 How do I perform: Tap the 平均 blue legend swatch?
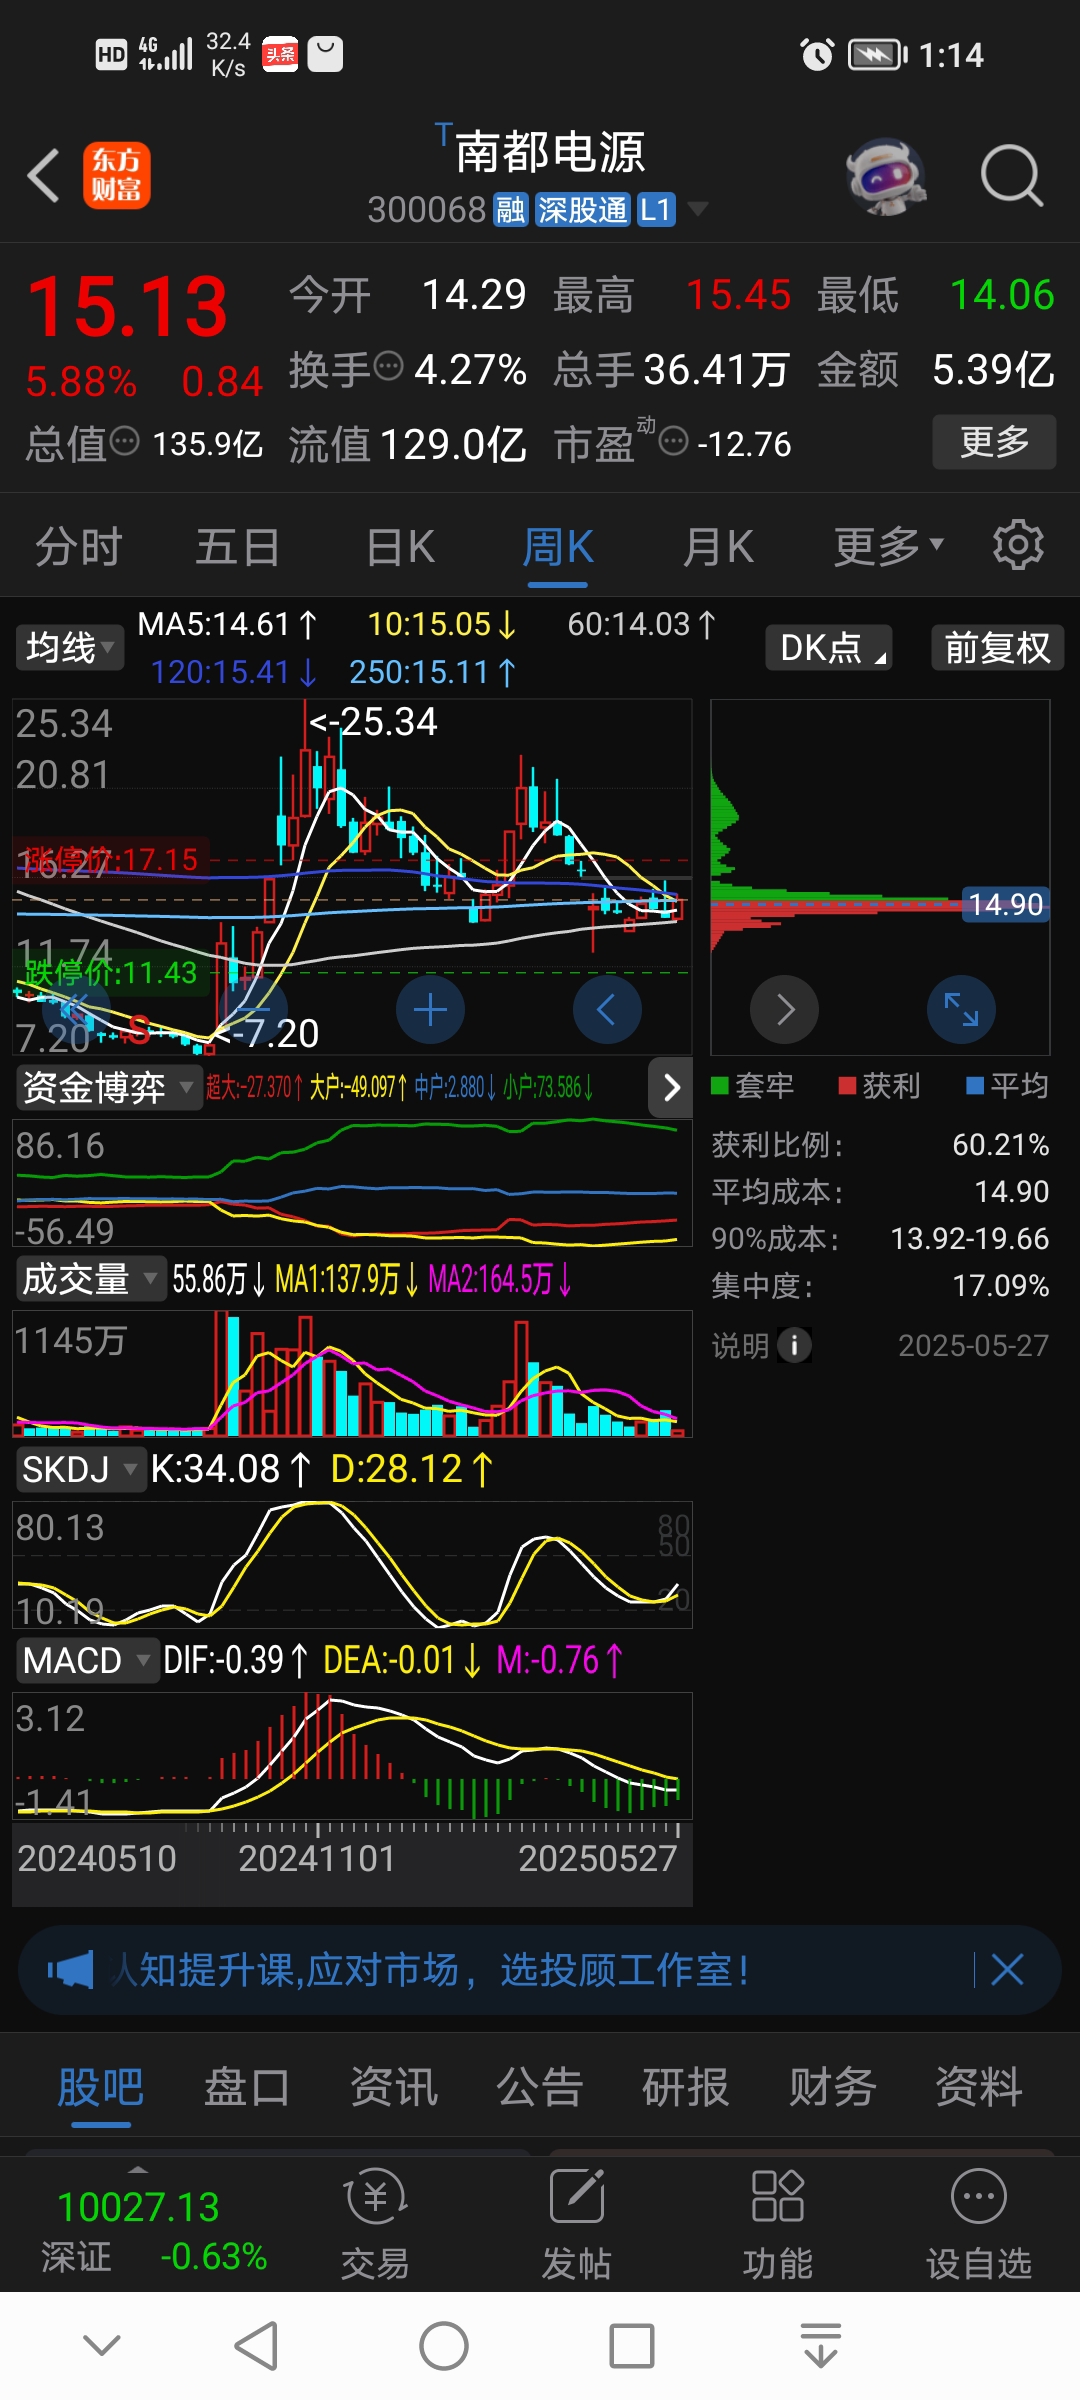(975, 1087)
